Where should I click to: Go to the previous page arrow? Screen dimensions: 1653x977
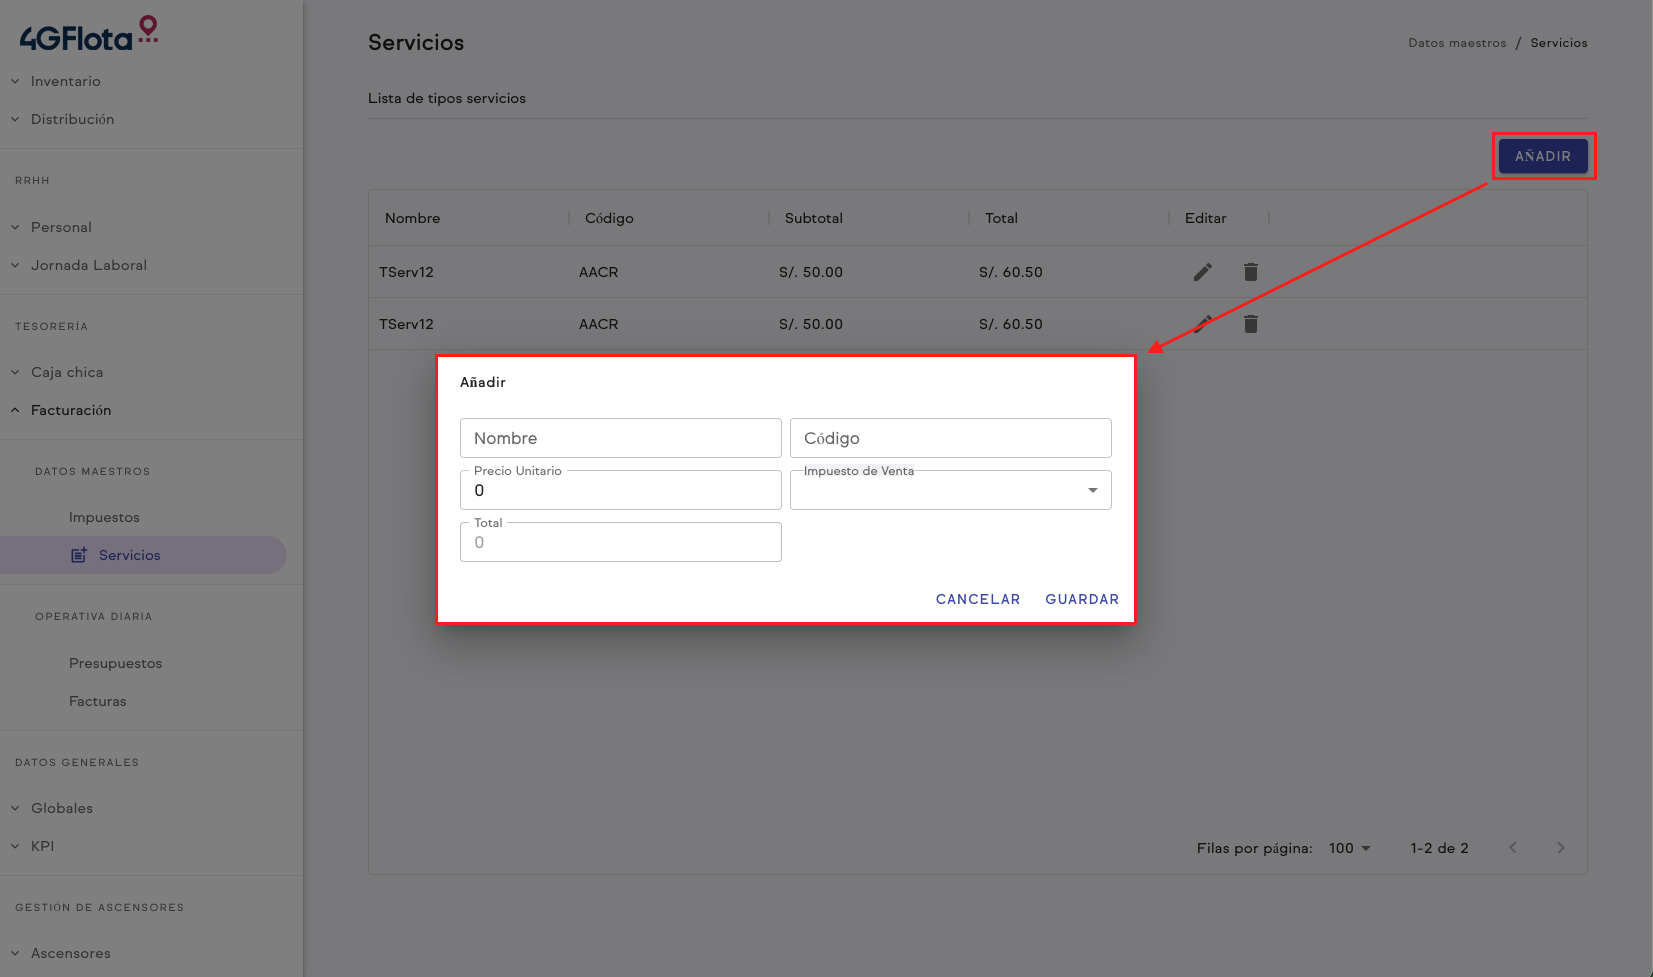tap(1512, 848)
